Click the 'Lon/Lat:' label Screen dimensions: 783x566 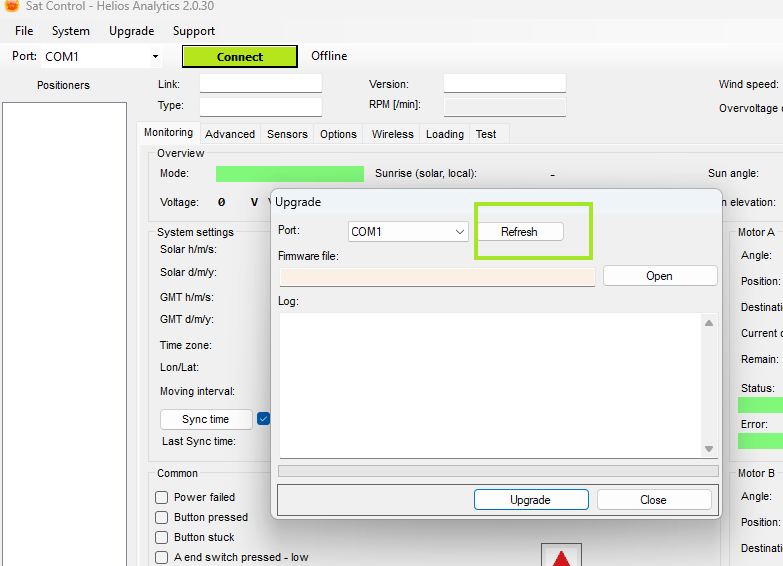[x=179, y=367]
